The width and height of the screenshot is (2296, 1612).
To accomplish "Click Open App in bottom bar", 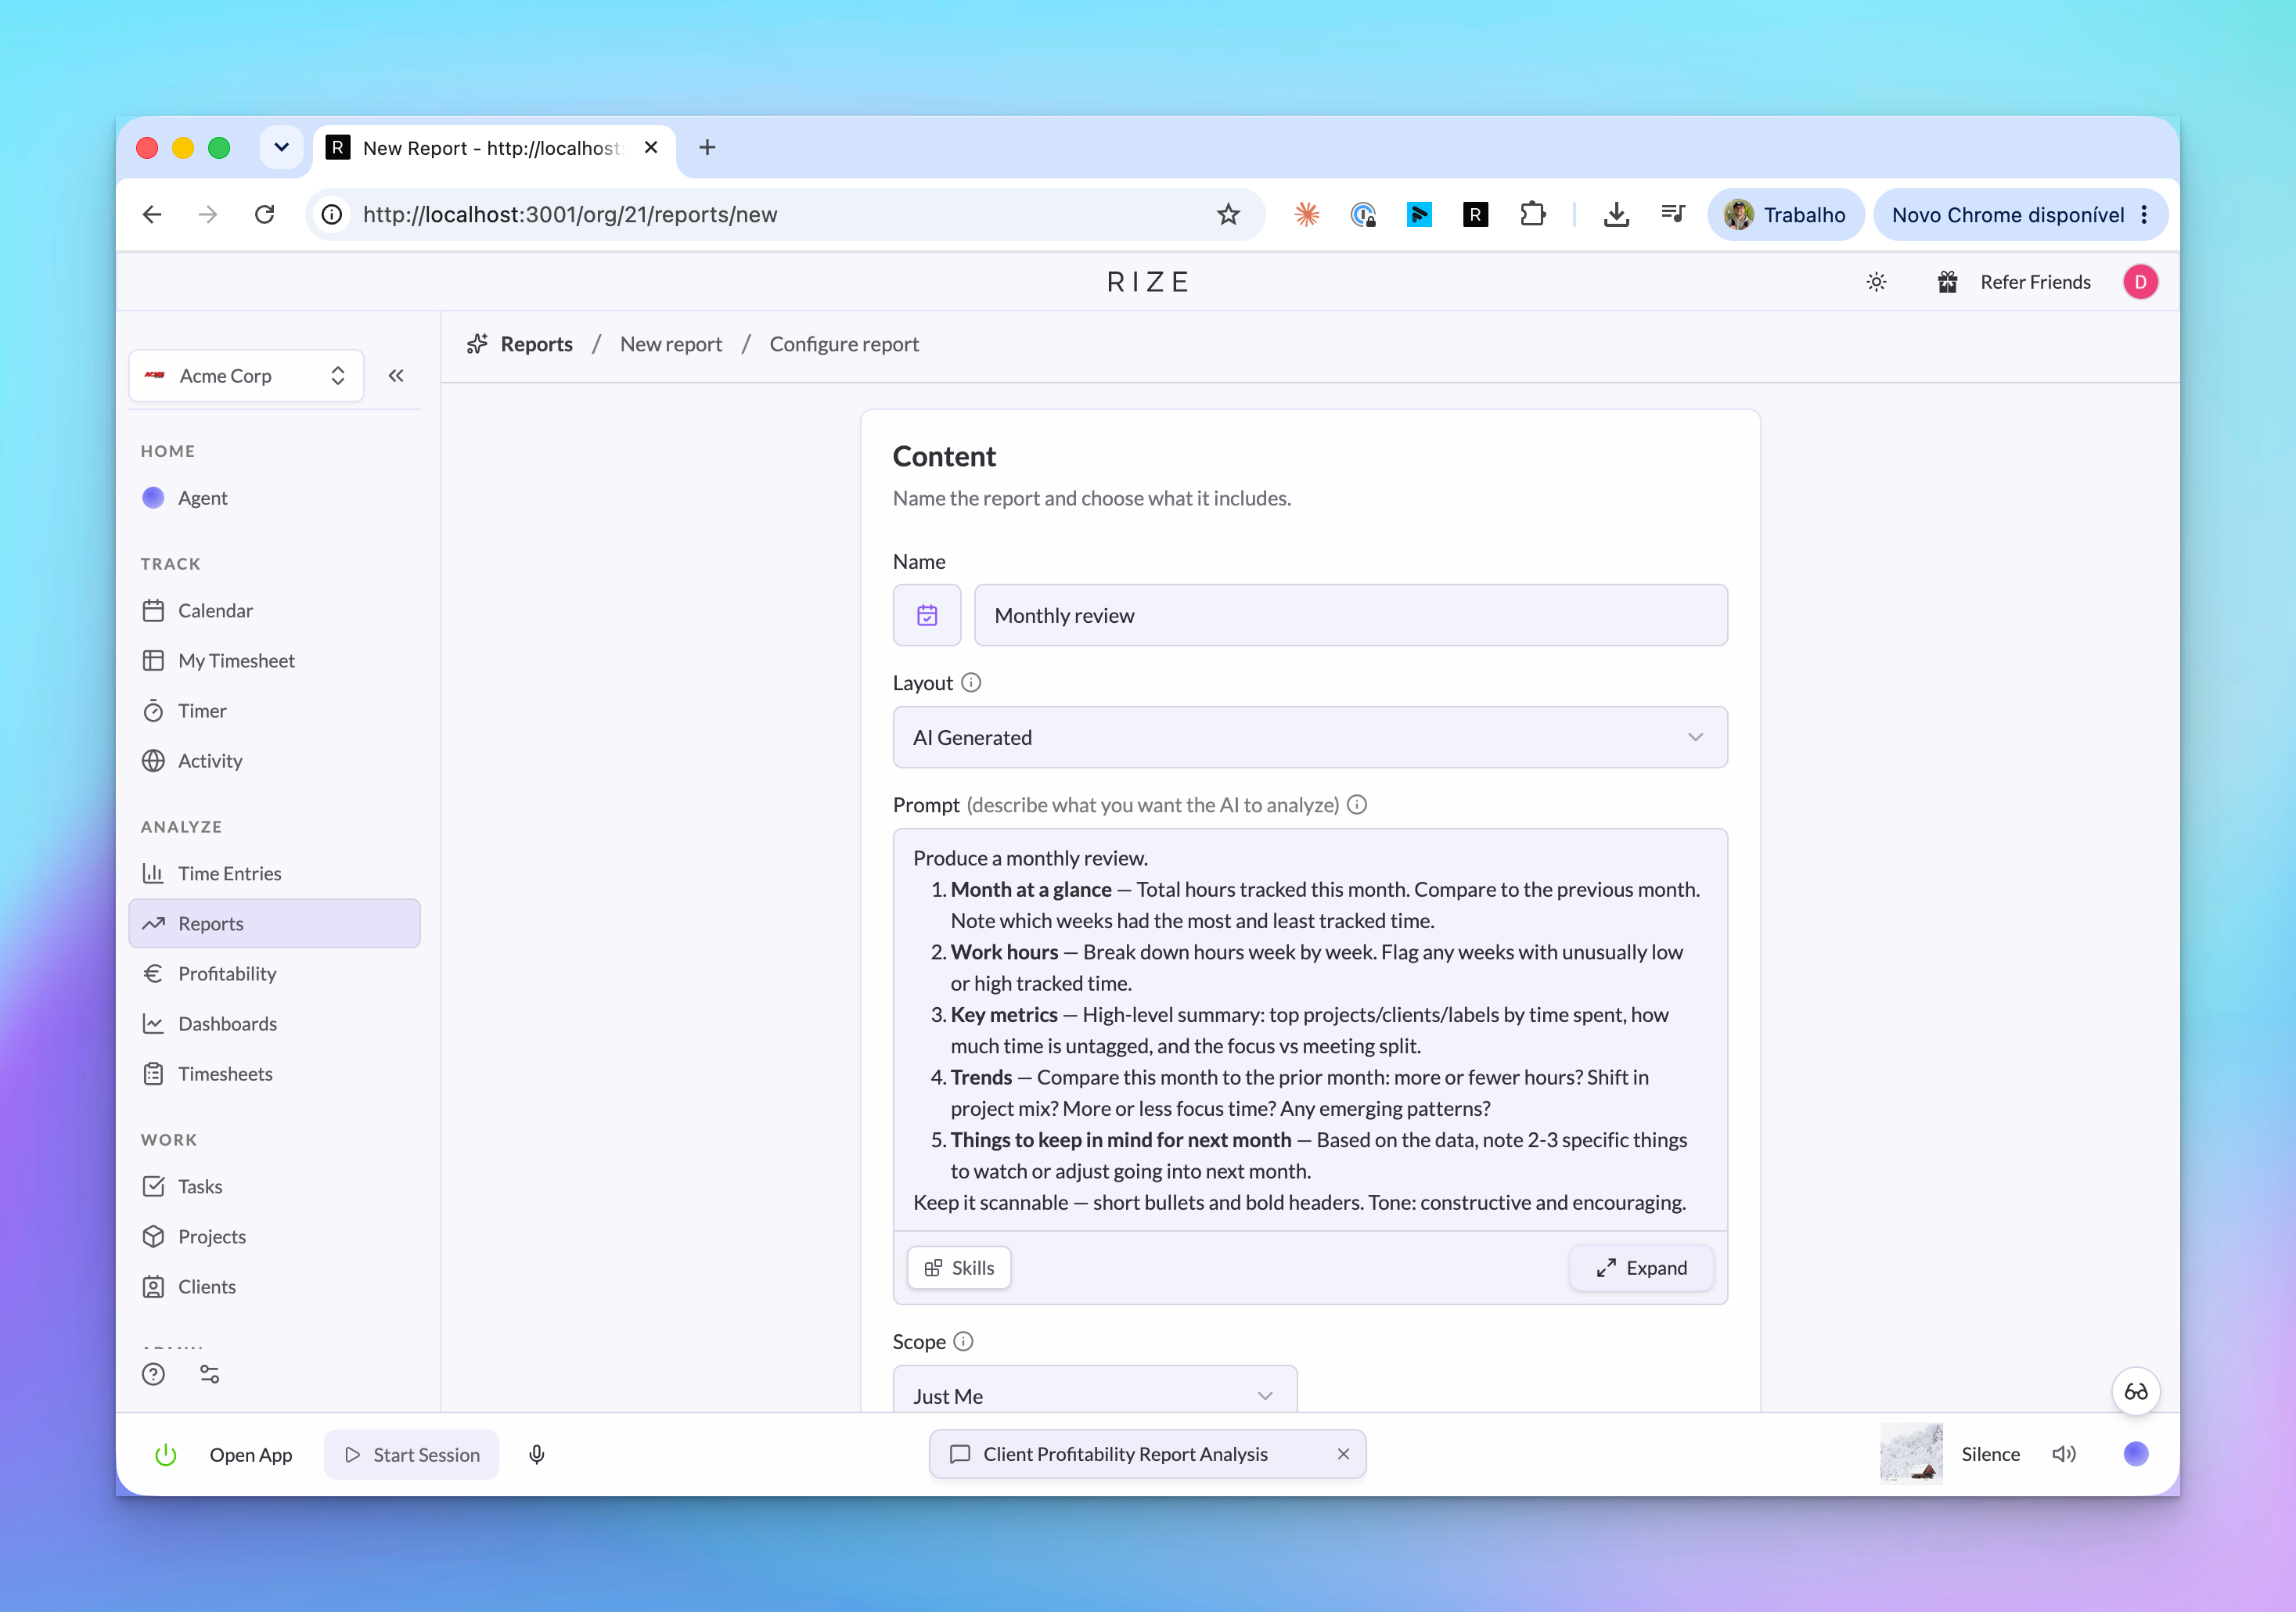I will [x=250, y=1454].
